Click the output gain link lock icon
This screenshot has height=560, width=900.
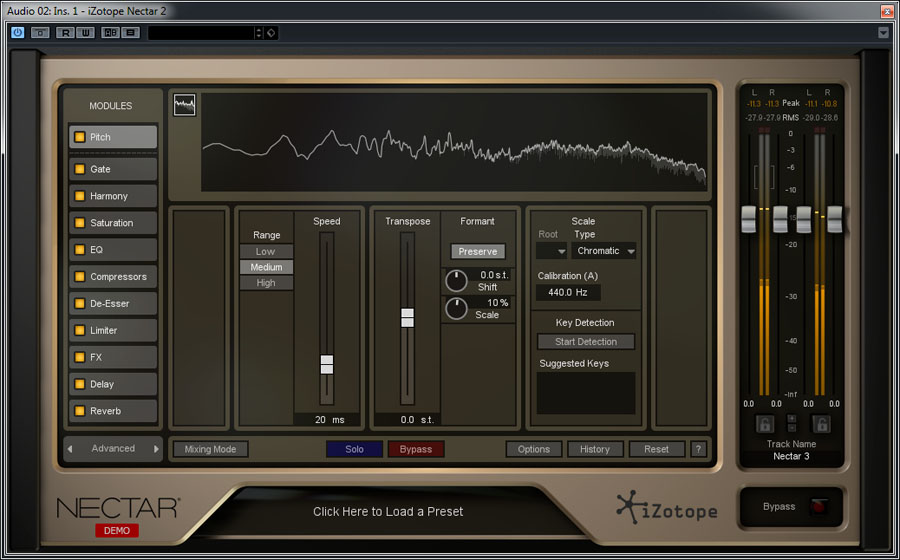[x=821, y=424]
